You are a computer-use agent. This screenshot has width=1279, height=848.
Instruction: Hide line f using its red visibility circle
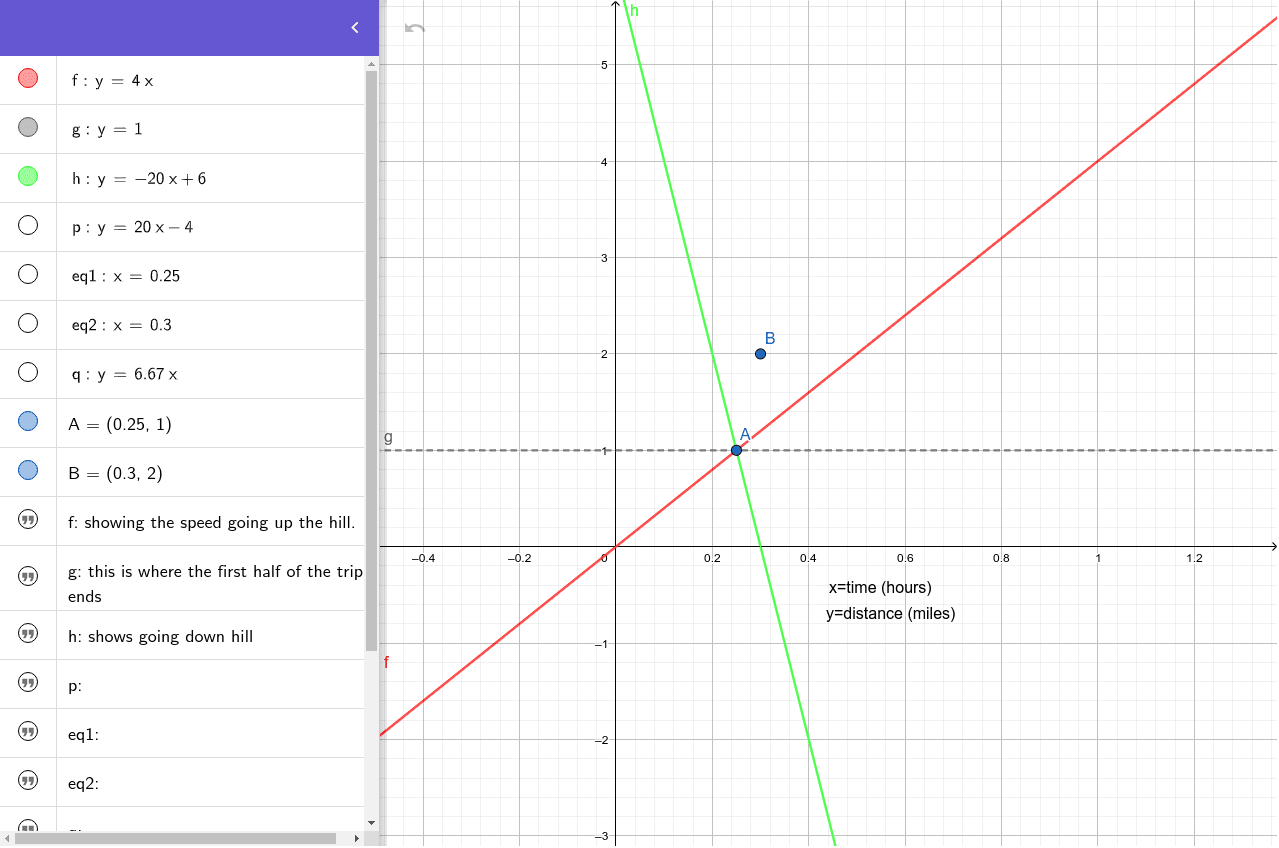(x=27, y=77)
